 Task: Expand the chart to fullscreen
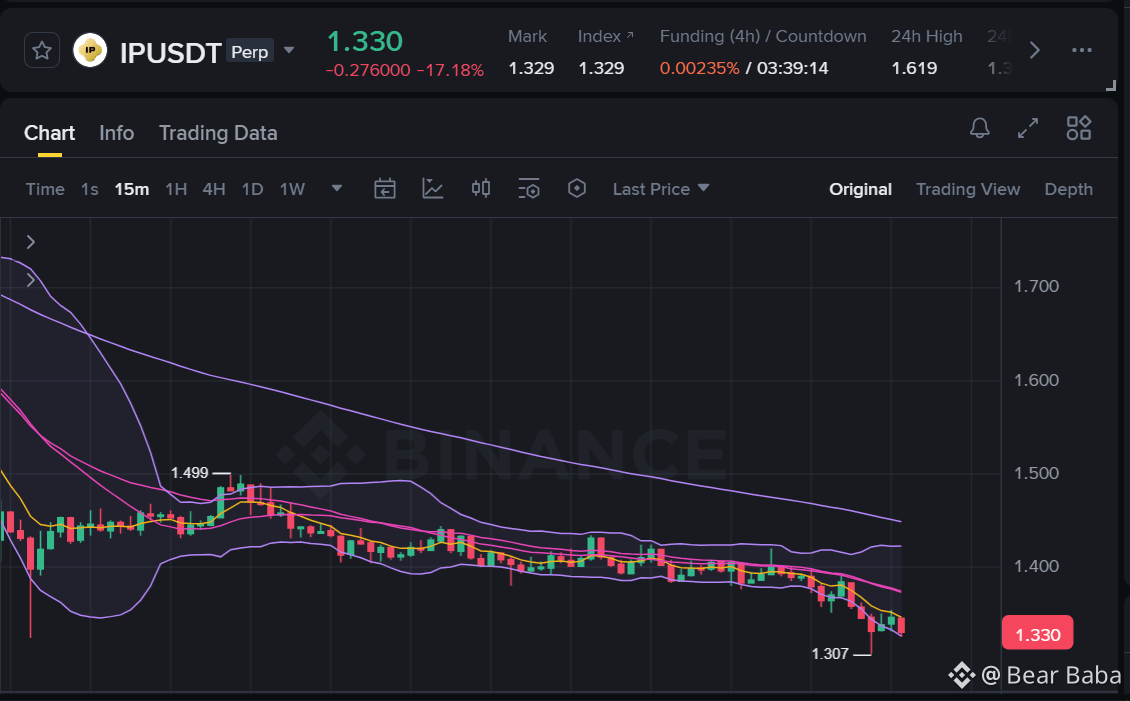(x=1028, y=128)
